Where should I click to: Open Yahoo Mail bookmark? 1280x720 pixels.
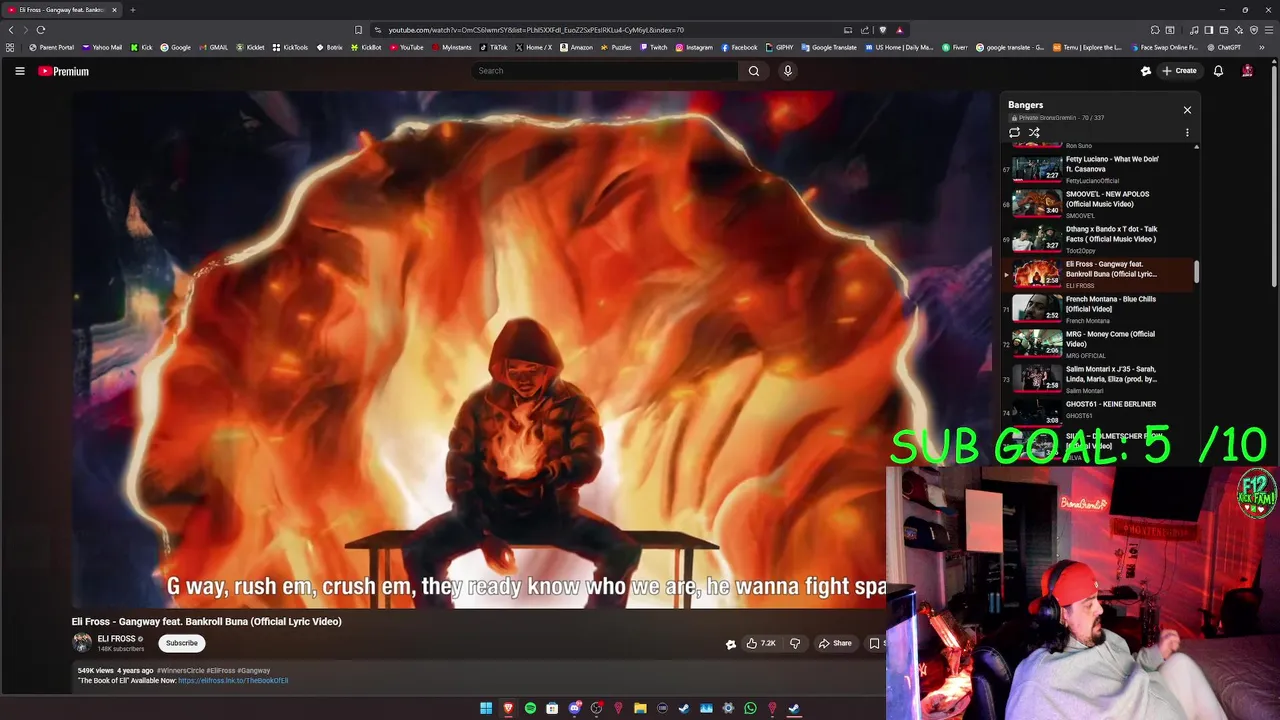point(102,47)
